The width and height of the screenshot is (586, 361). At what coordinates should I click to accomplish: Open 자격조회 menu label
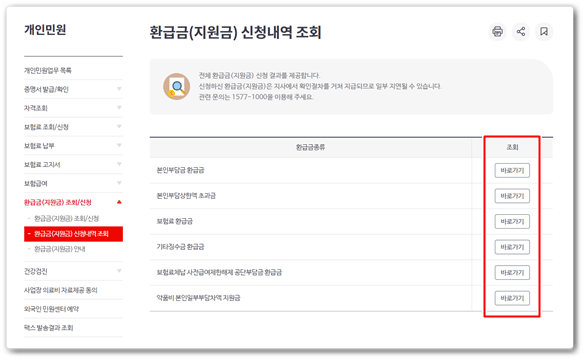36,108
